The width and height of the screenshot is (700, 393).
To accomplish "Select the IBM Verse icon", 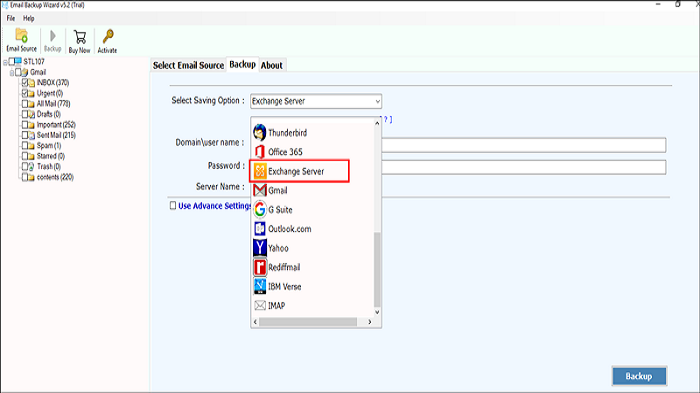I will [259, 286].
